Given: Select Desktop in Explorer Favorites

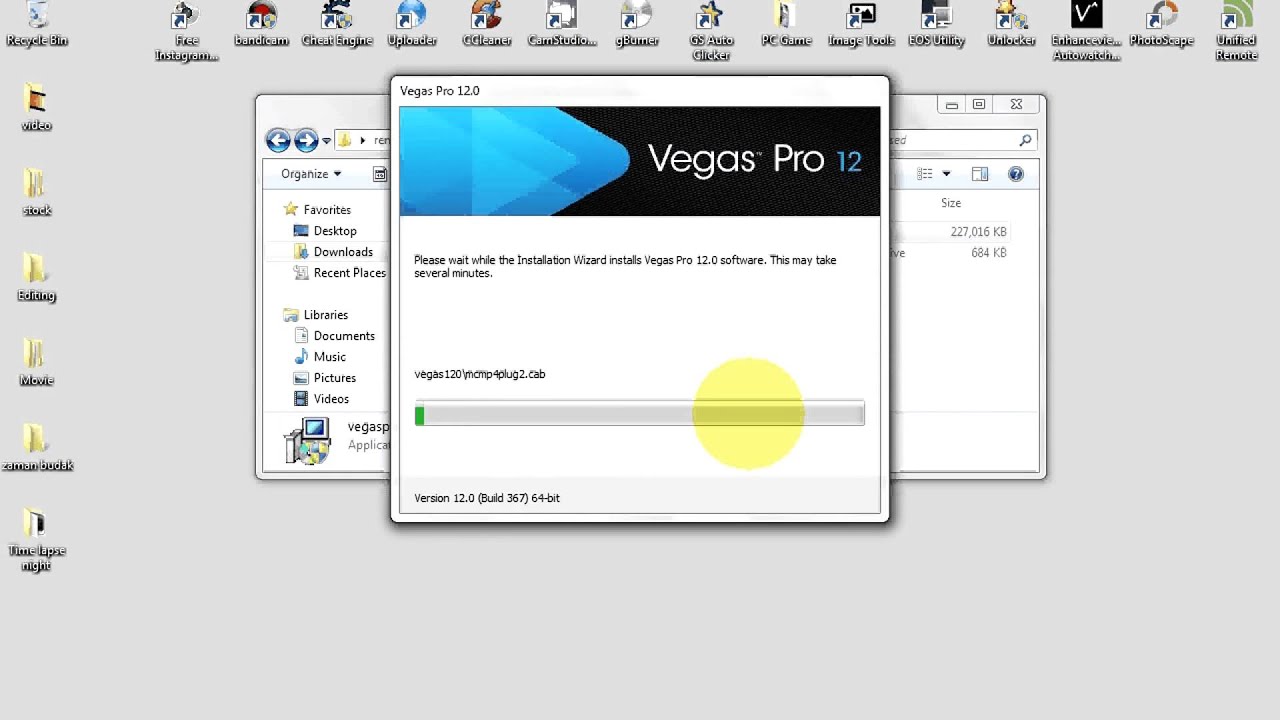Looking at the screenshot, I should pyautogui.click(x=325, y=230).
